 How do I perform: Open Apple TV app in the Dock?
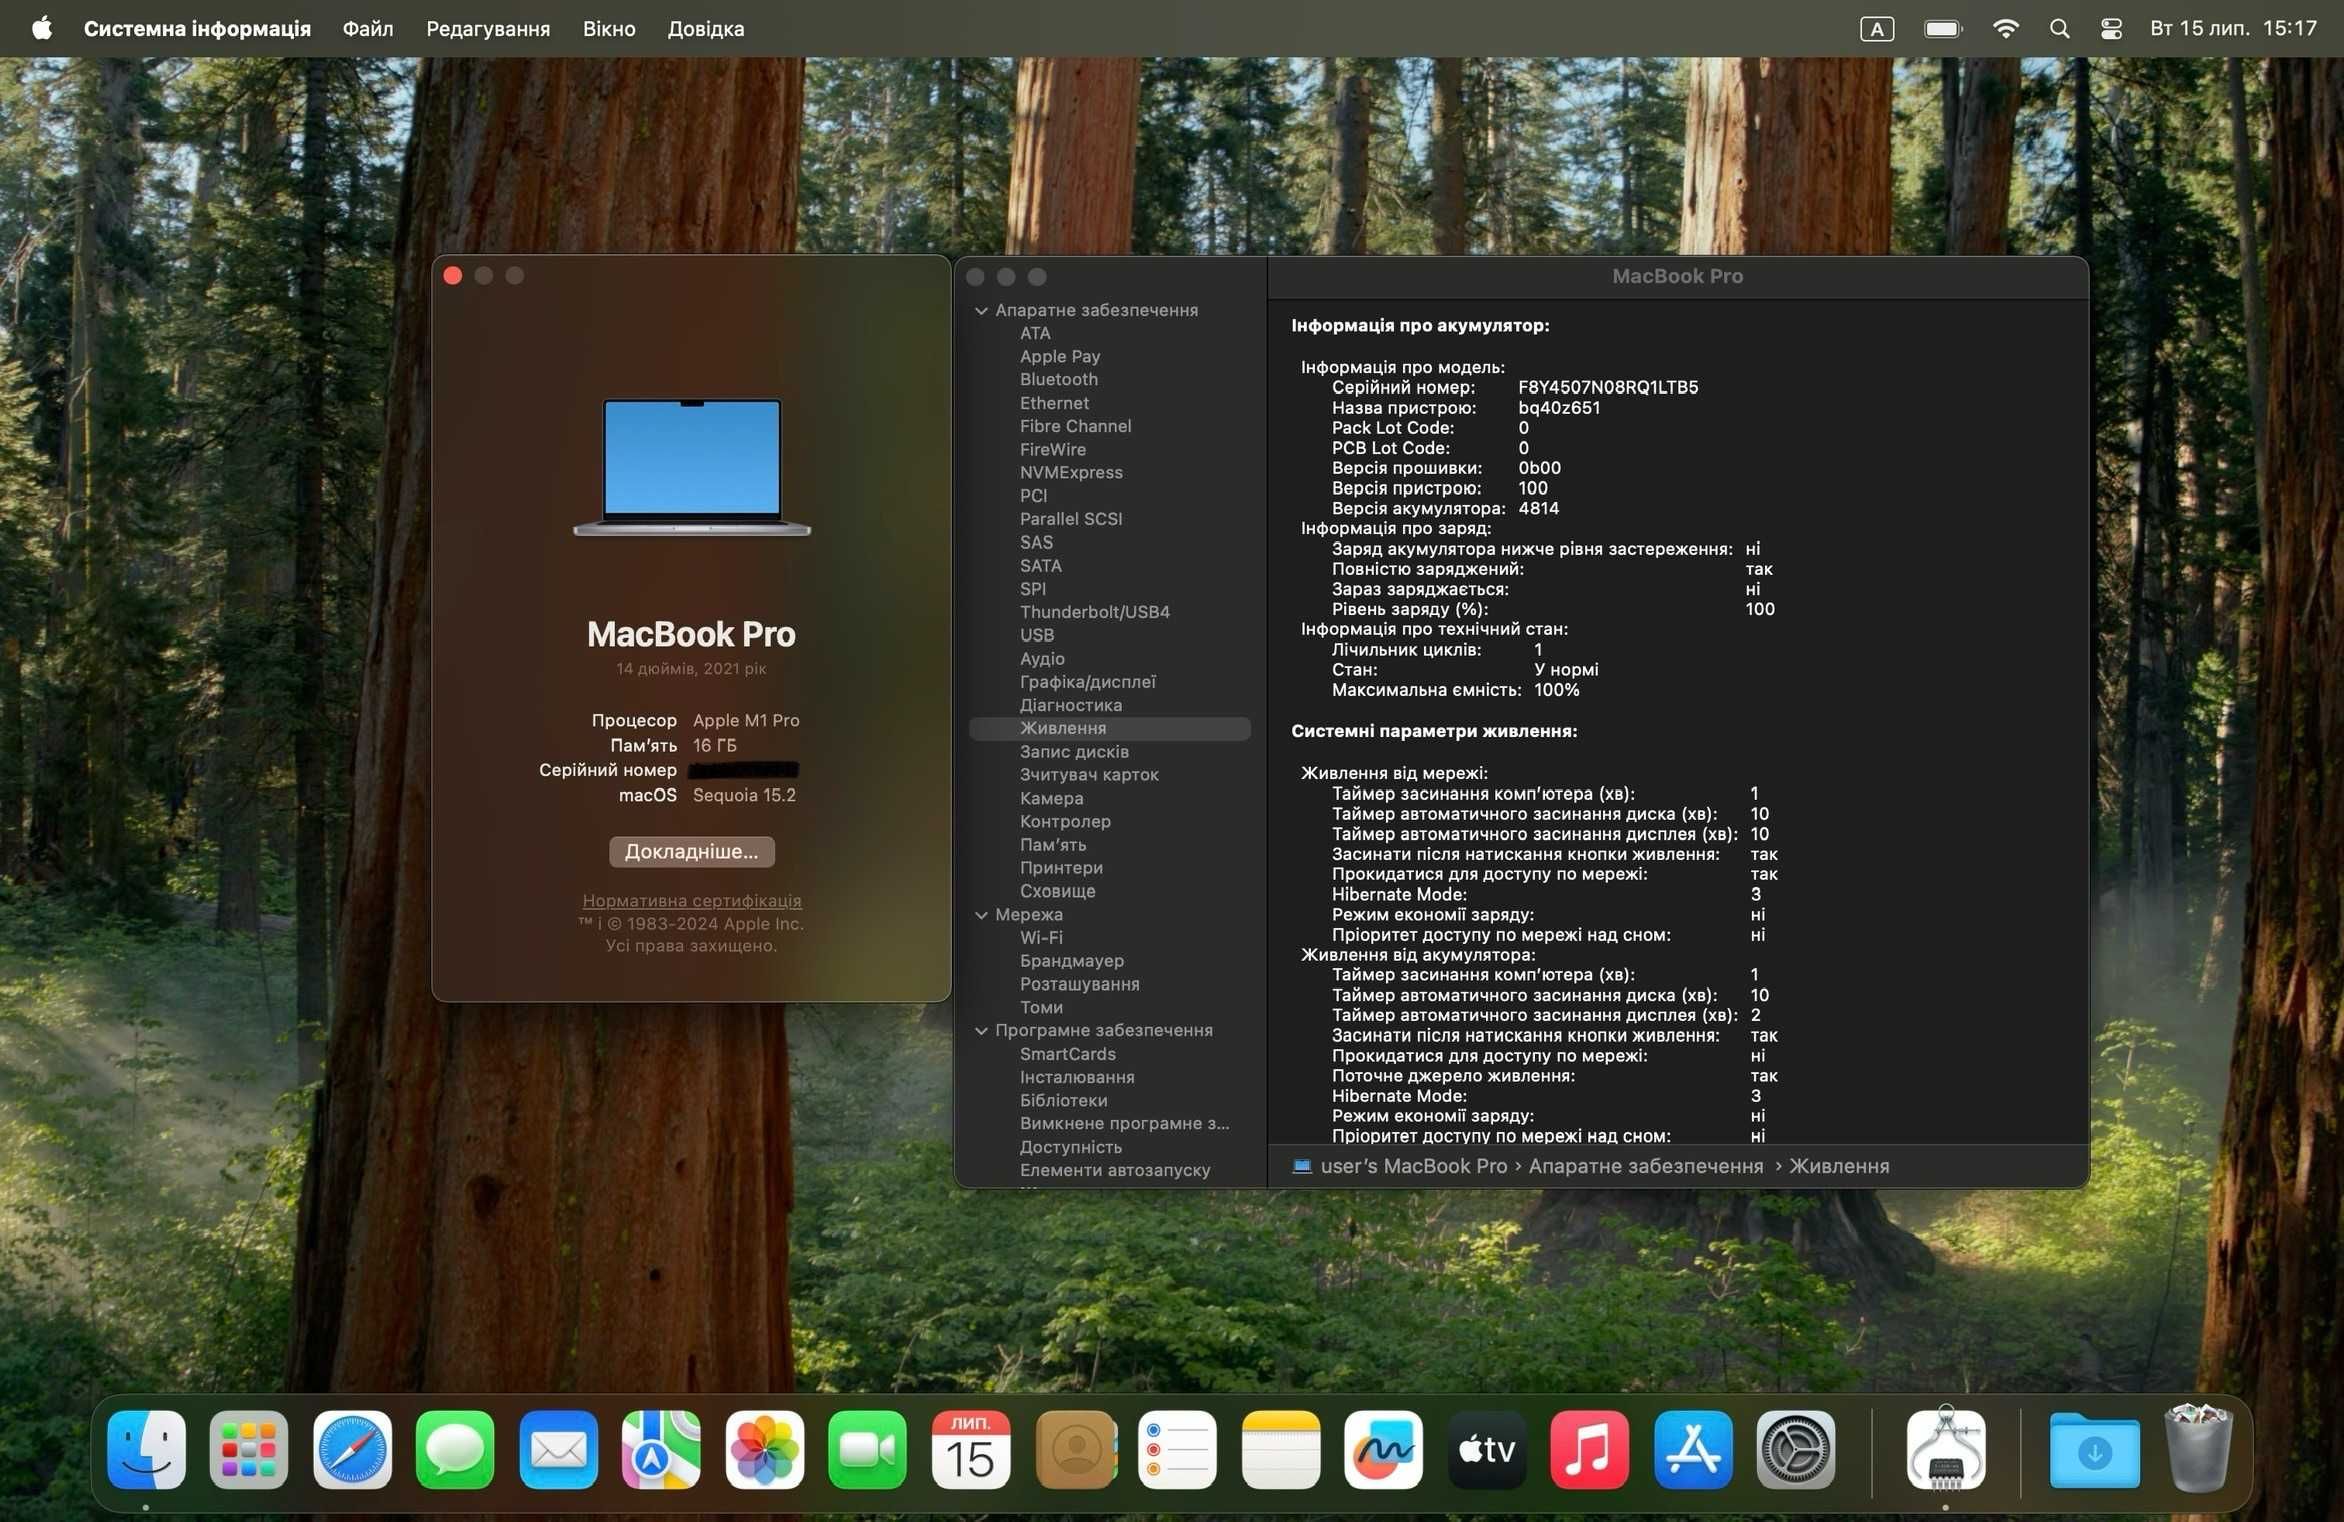click(x=1487, y=1450)
